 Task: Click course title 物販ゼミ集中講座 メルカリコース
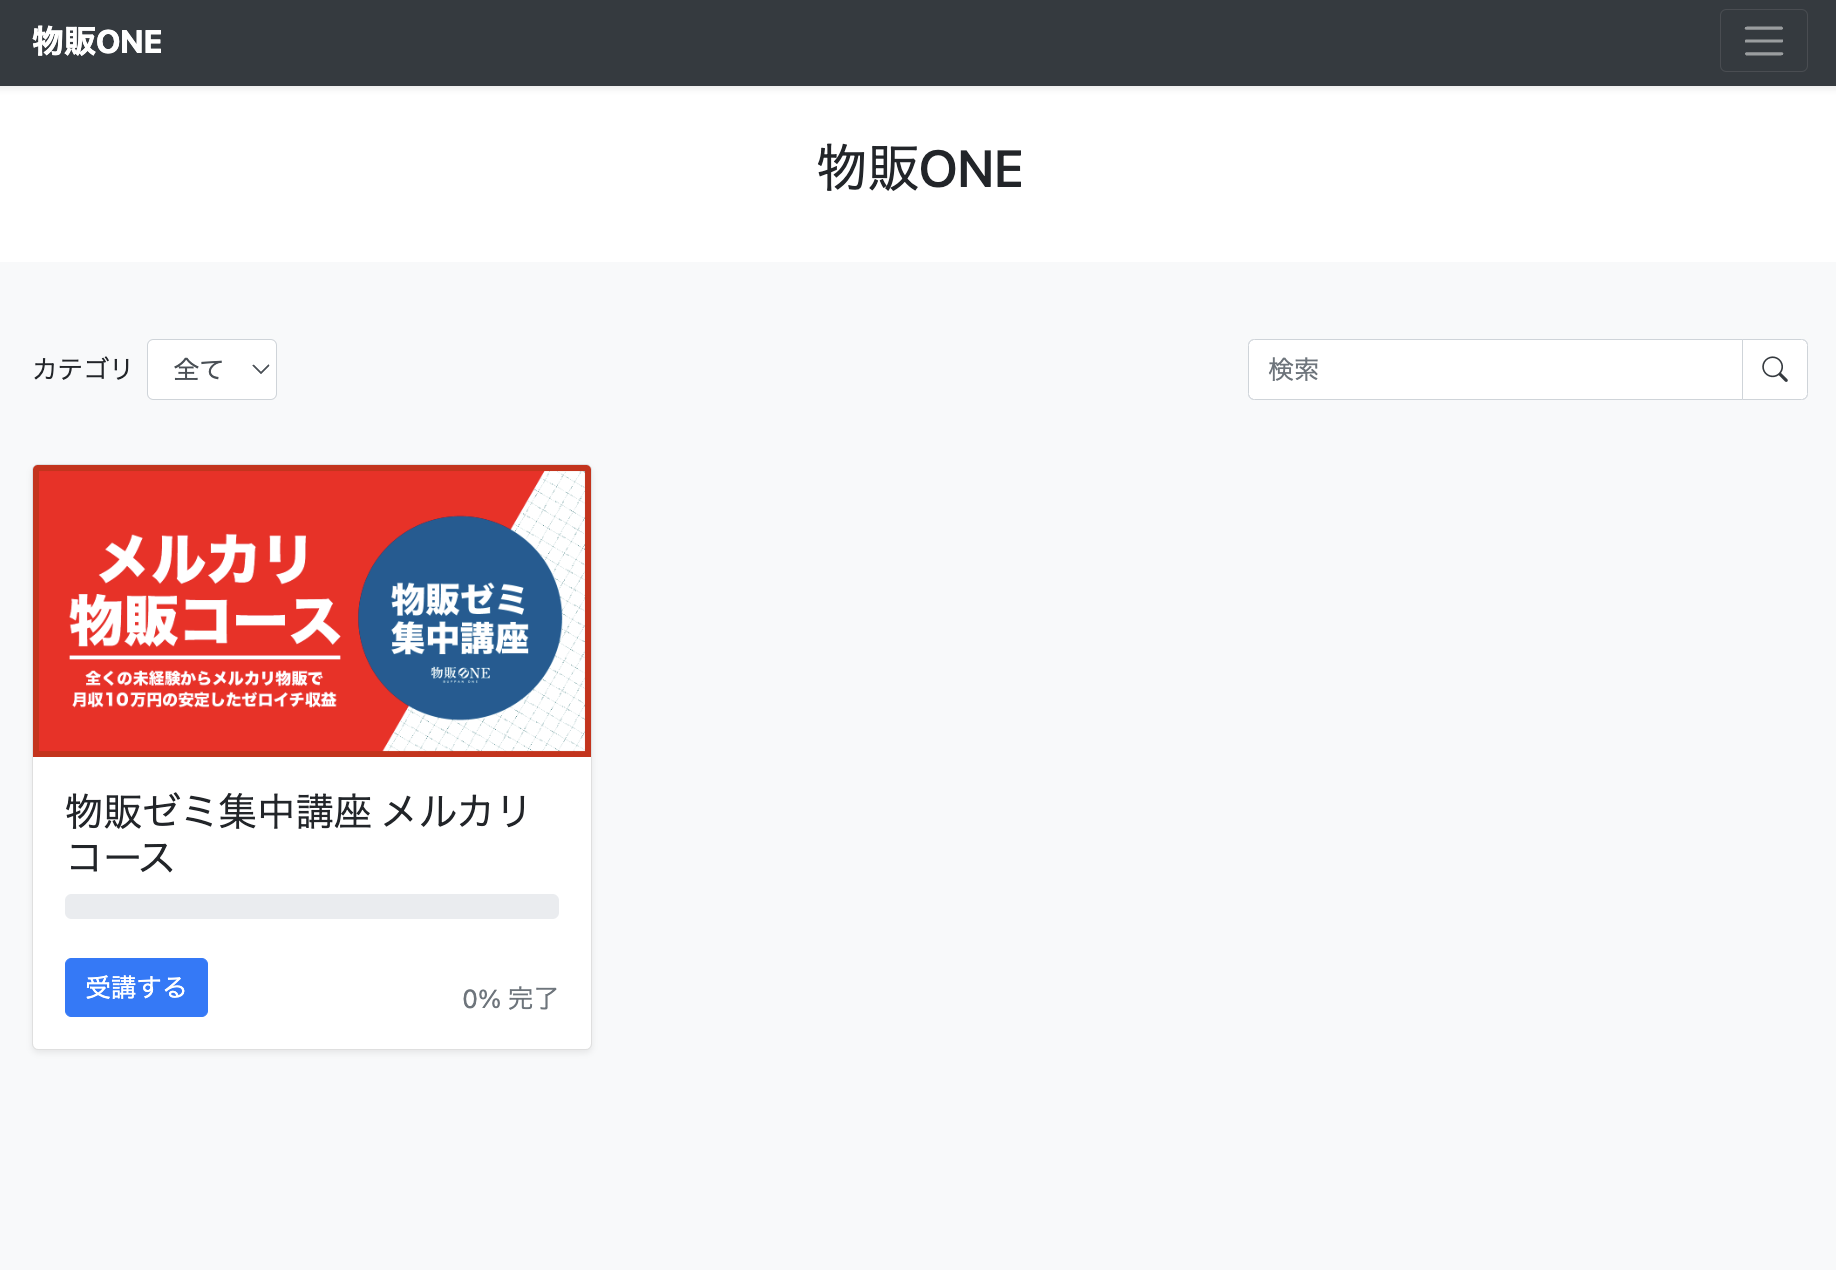tap(297, 834)
